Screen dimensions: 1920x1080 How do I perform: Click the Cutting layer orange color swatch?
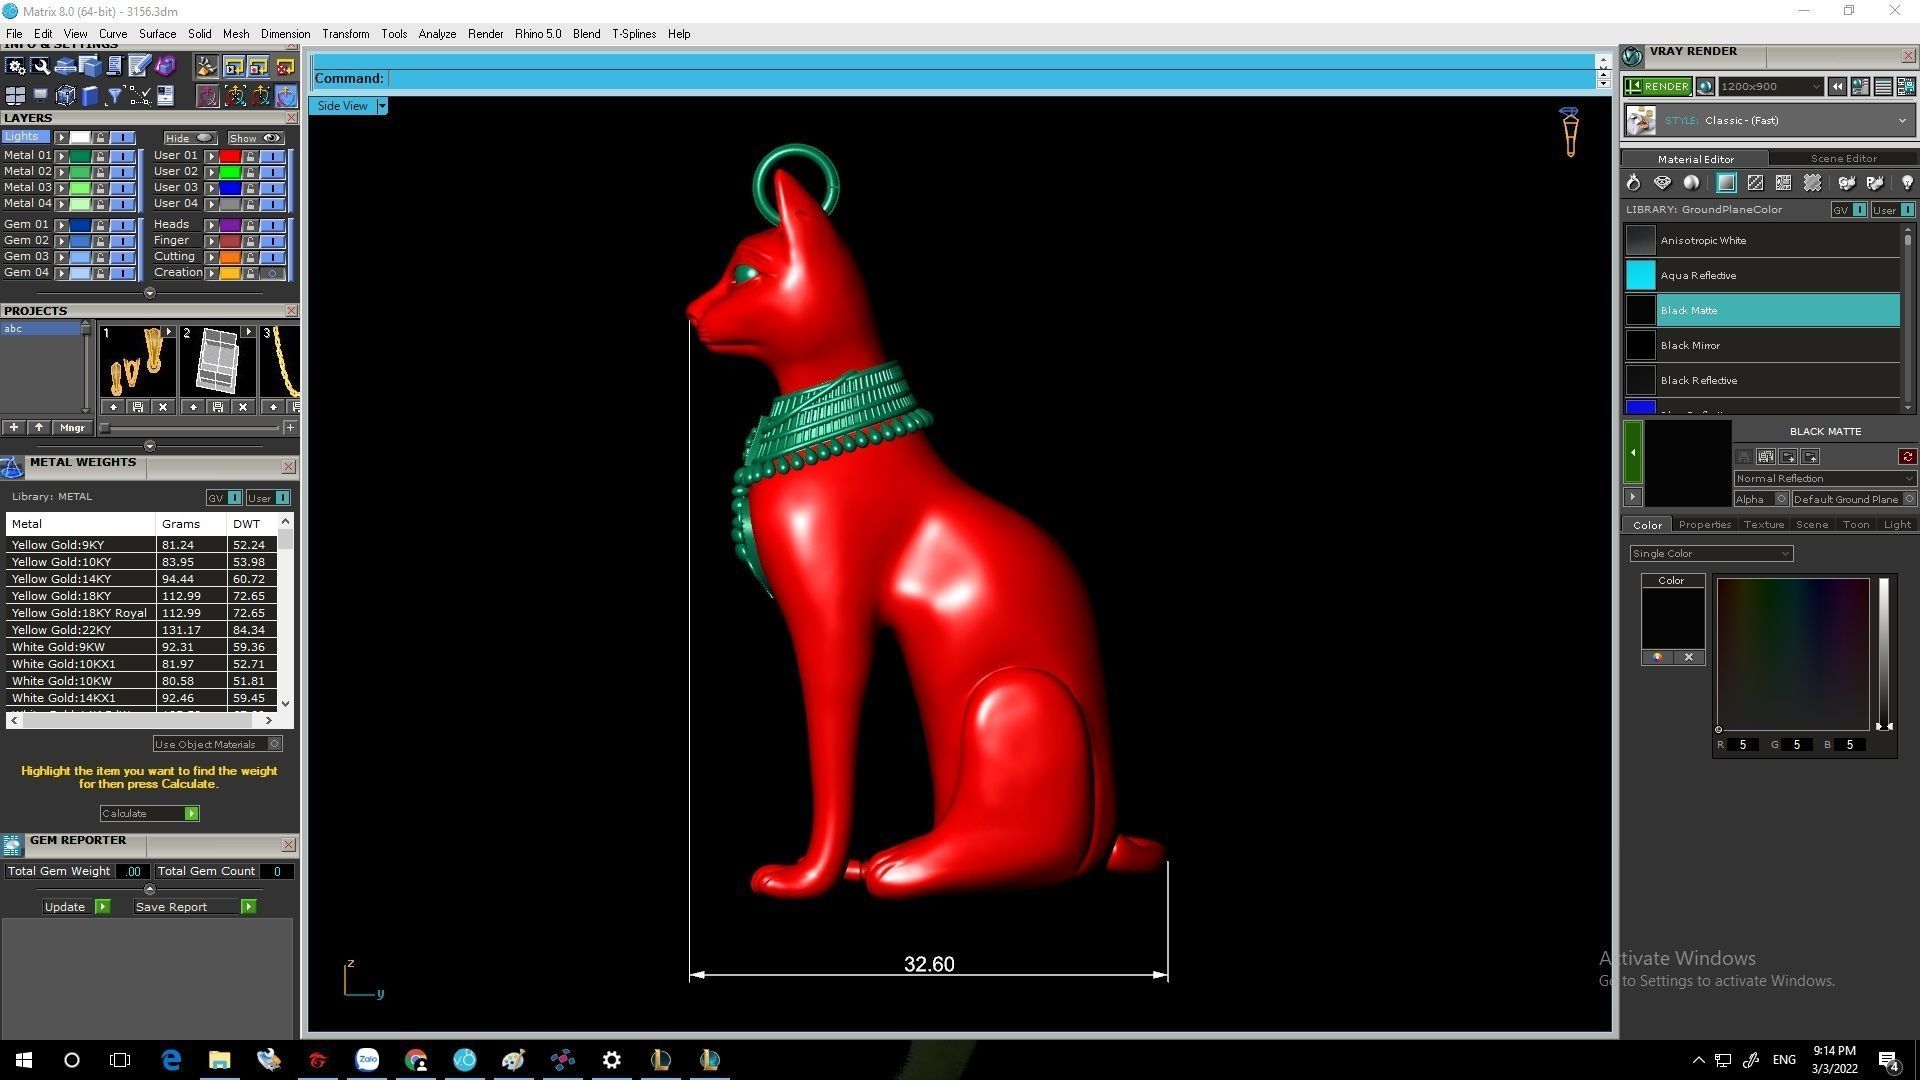point(230,257)
